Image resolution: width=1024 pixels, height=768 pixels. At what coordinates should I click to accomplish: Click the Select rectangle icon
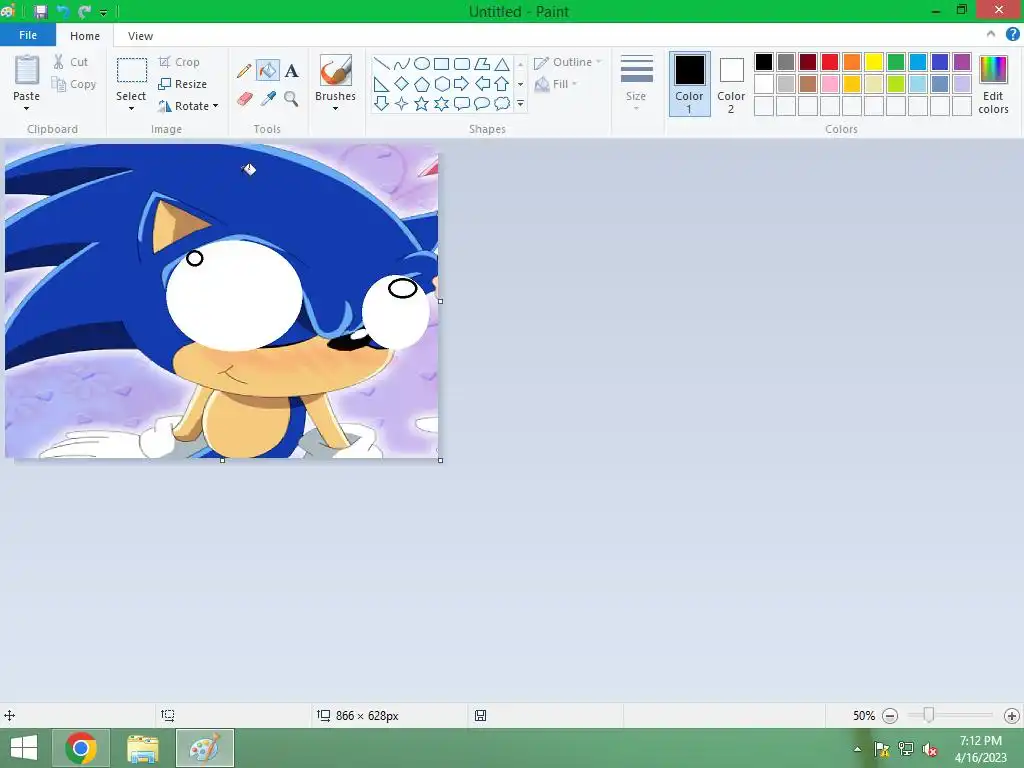point(131,70)
